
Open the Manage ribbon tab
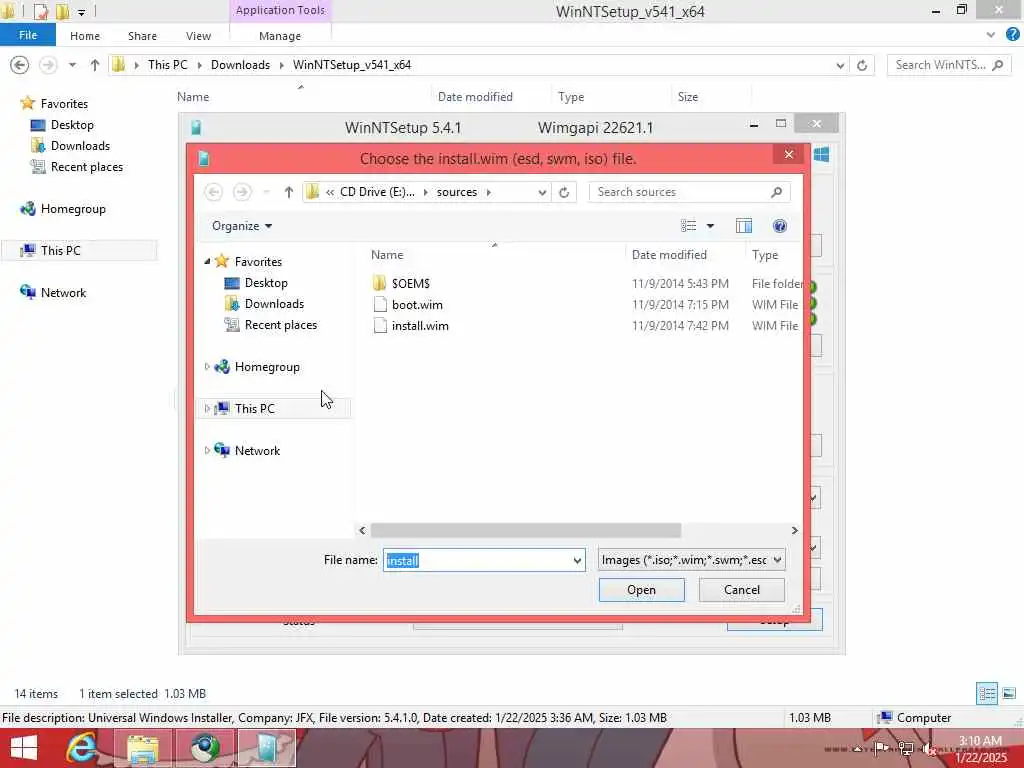[x=280, y=36]
